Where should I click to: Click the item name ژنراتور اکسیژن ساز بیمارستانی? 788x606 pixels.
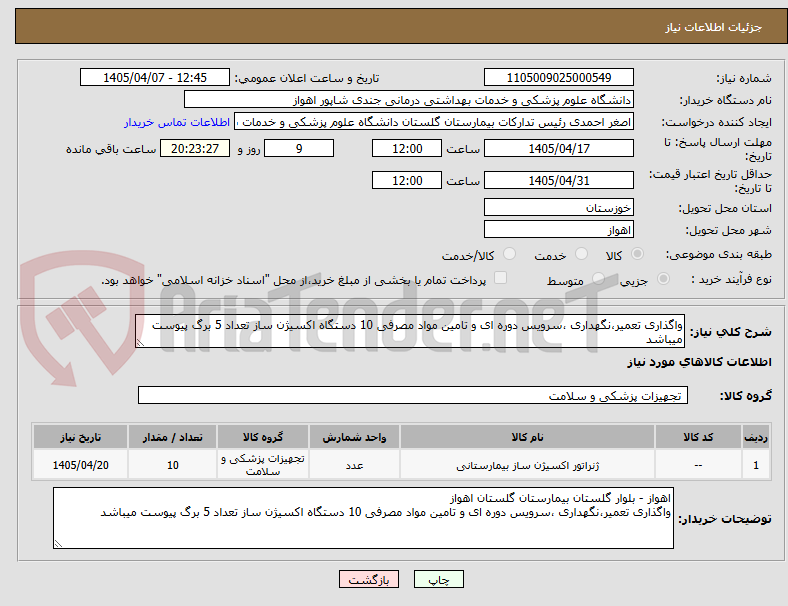pos(527,465)
